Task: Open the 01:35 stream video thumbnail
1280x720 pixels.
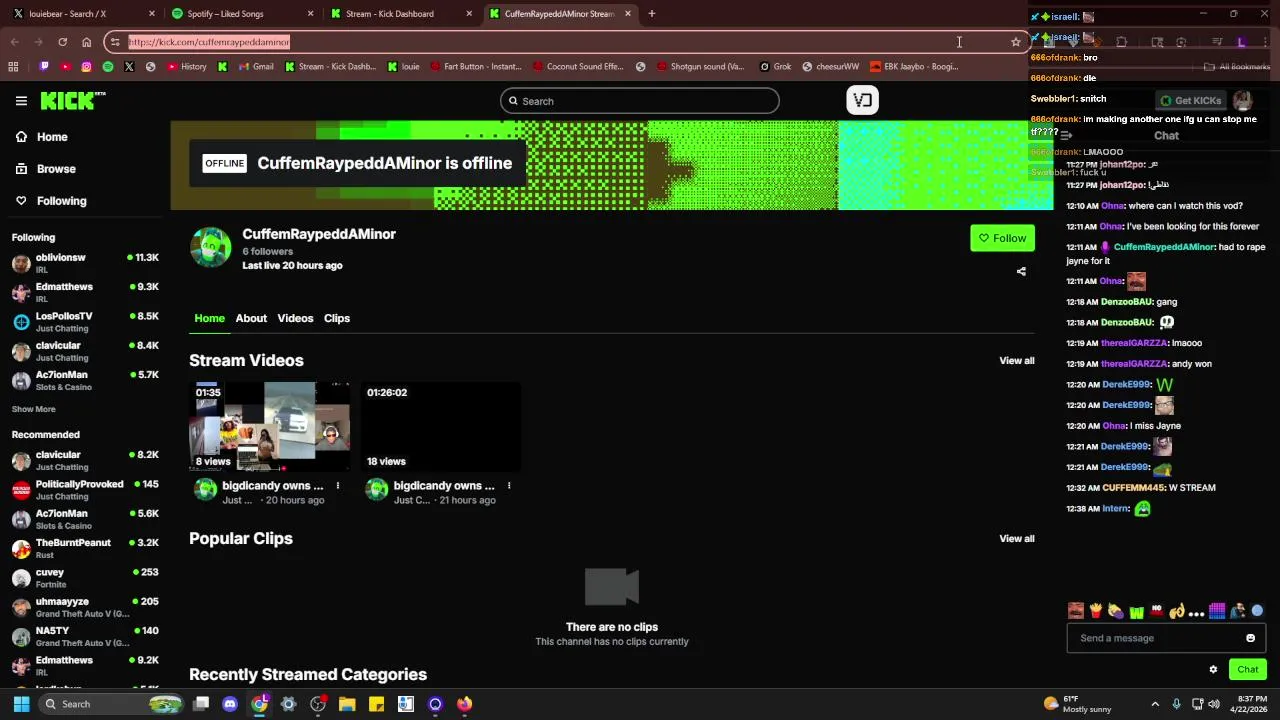Action: [270, 427]
